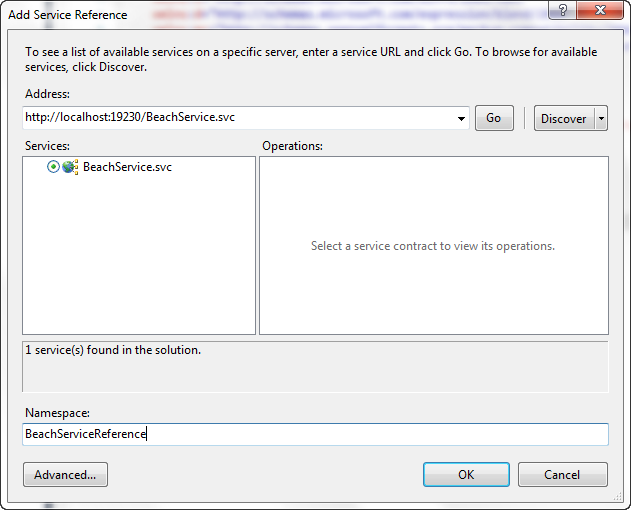631x510 pixels.
Task: Open the Address history dropdown arrow
Action: click(x=461, y=119)
